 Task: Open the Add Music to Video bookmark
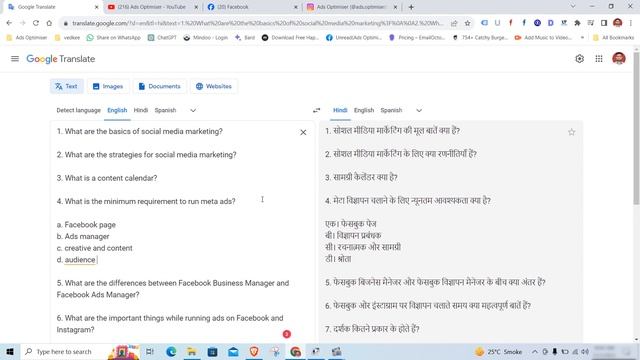click(x=543, y=38)
